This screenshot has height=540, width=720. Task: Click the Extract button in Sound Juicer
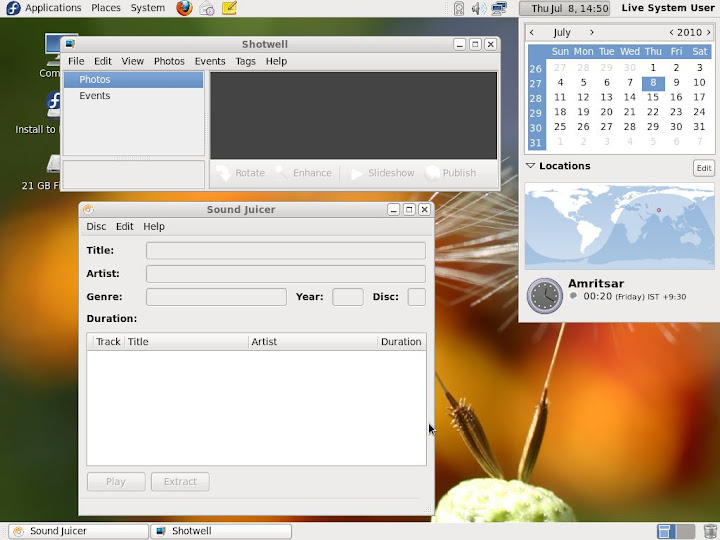coord(180,482)
